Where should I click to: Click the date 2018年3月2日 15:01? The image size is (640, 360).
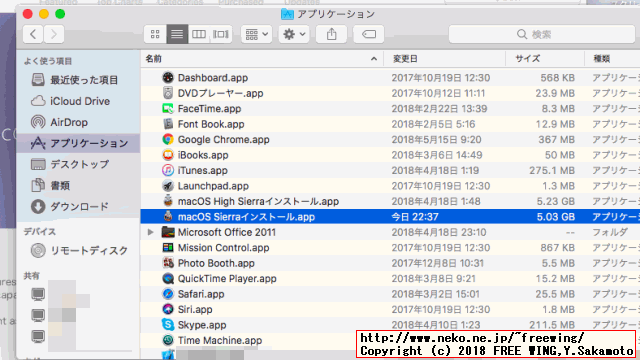coord(436,294)
